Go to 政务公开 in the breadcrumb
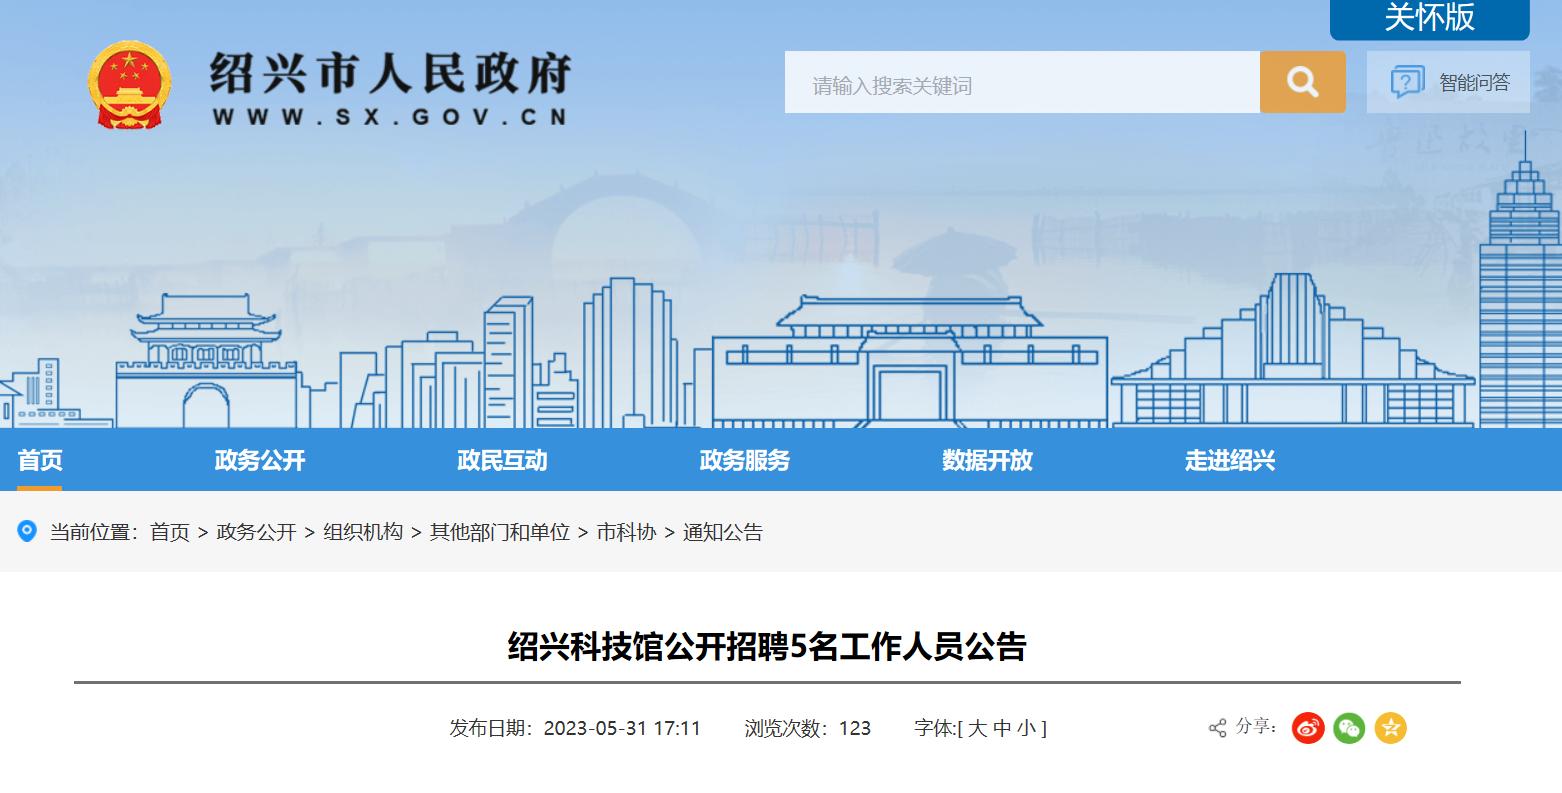 point(256,532)
